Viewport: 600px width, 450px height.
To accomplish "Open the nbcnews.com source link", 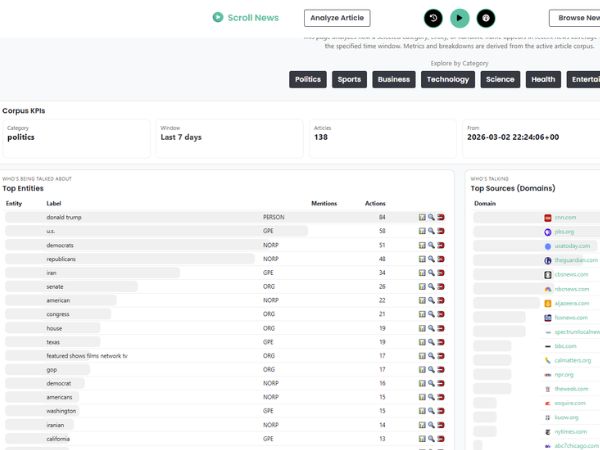I will (x=572, y=289).
